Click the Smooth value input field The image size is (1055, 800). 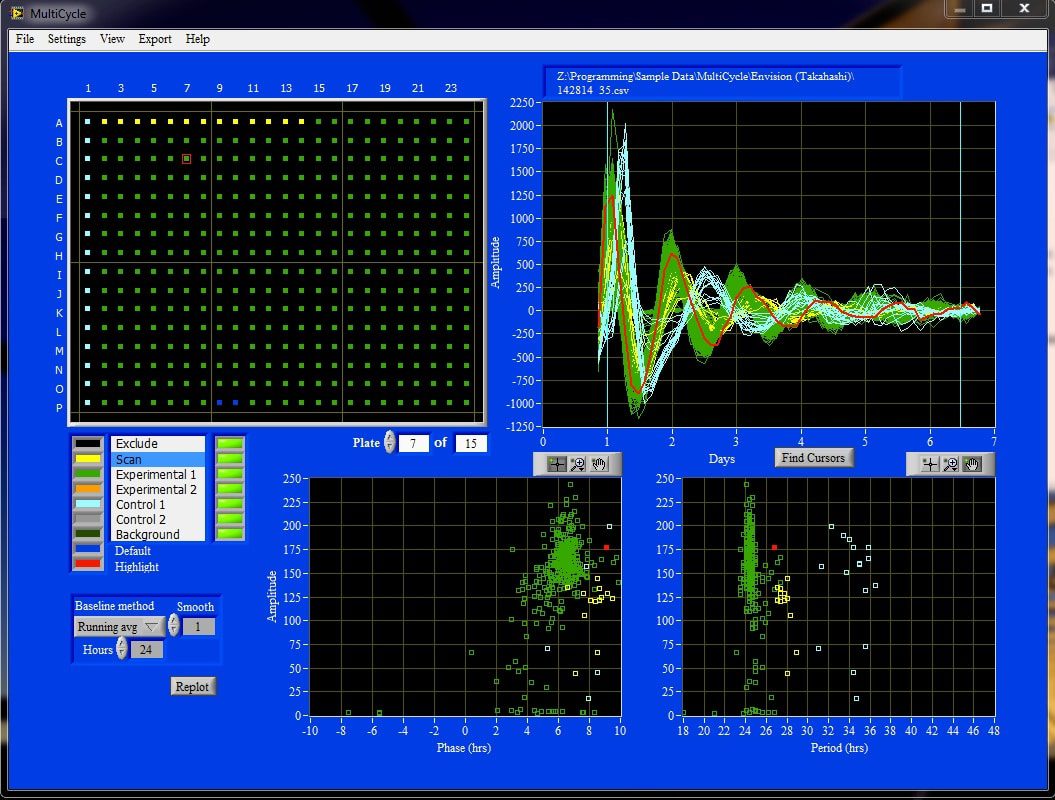click(197, 627)
